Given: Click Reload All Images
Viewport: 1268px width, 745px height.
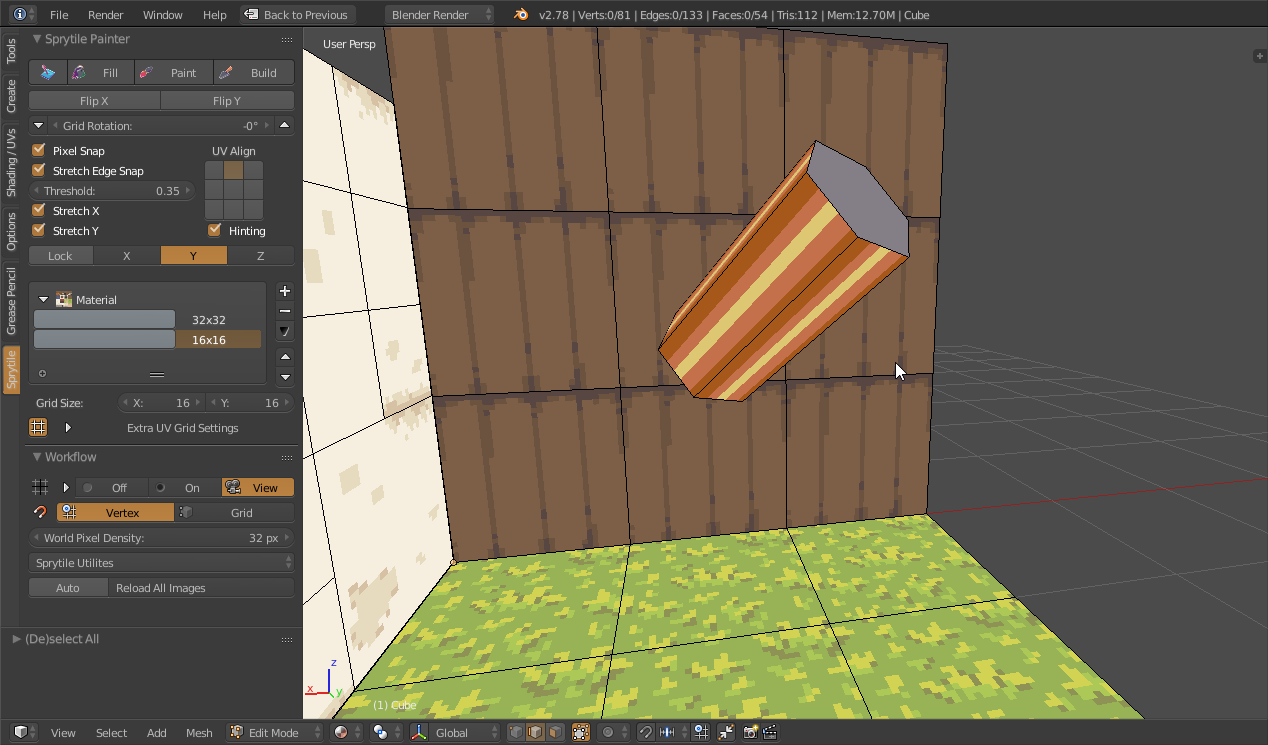Looking at the screenshot, I should [201, 588].
